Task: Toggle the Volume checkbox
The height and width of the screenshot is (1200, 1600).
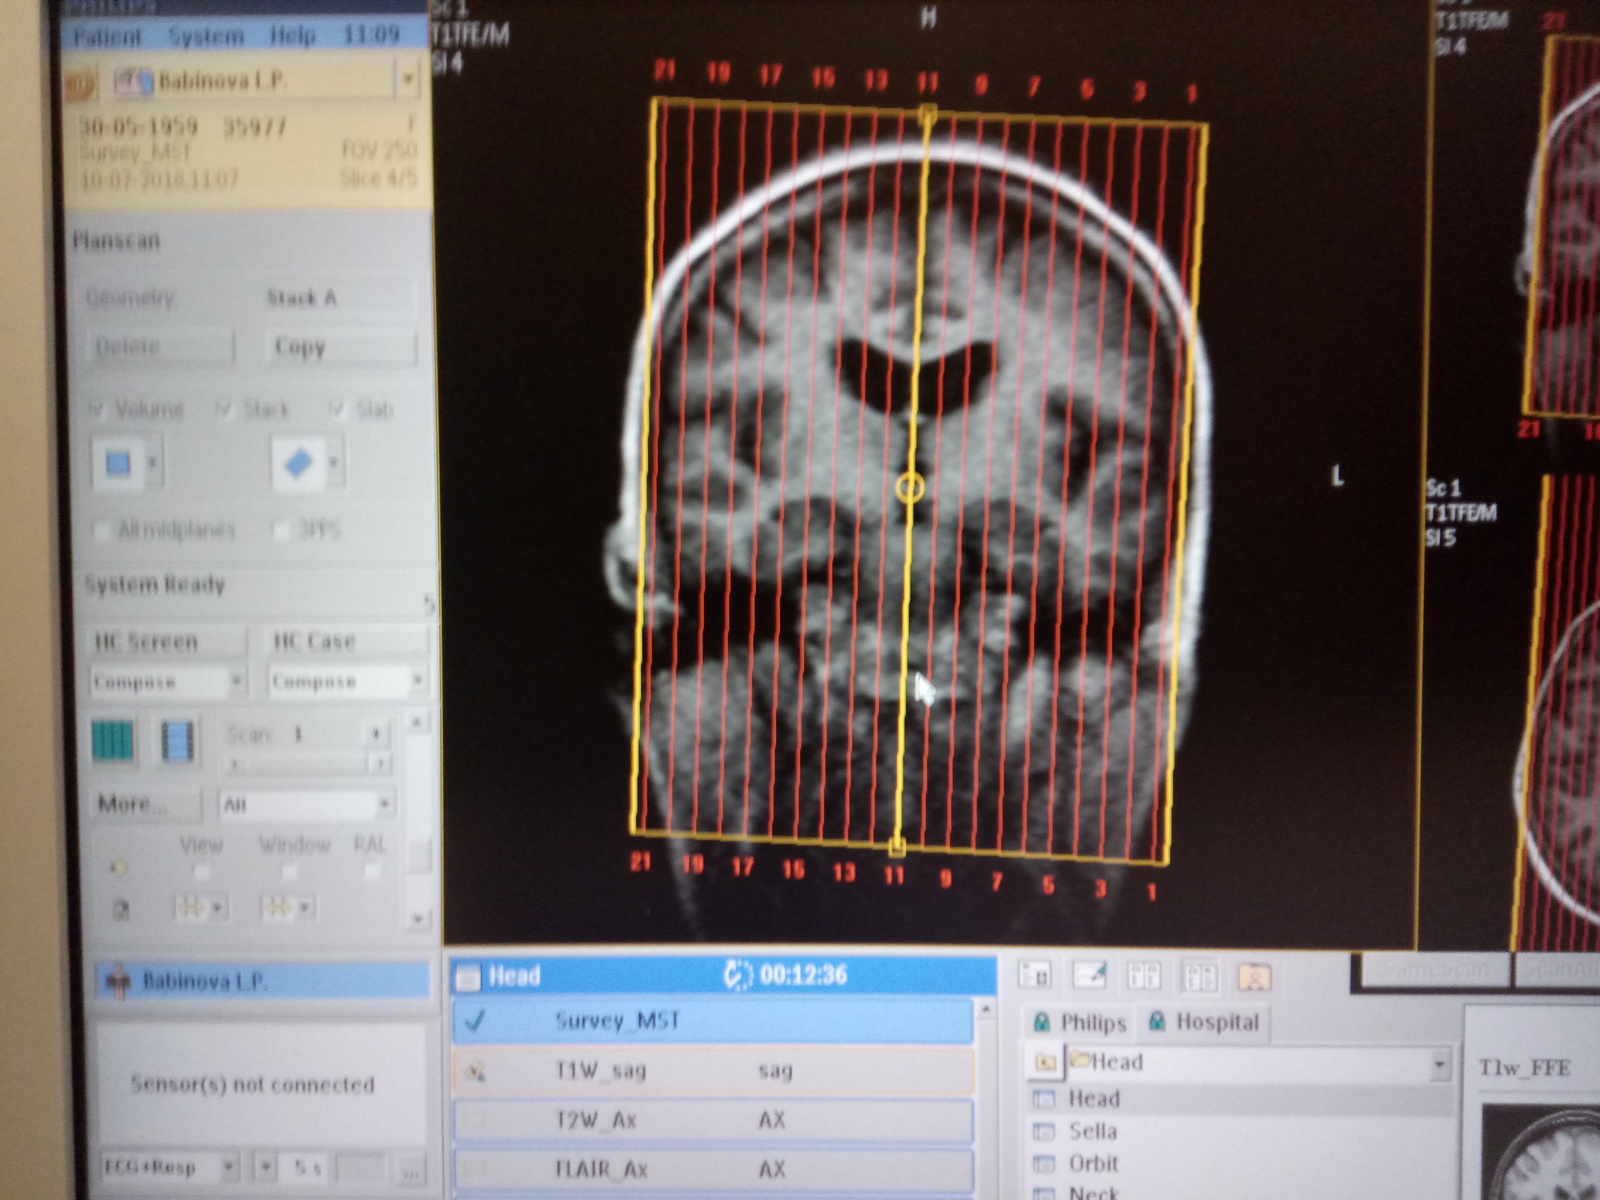Action: [x=97, y=408]
